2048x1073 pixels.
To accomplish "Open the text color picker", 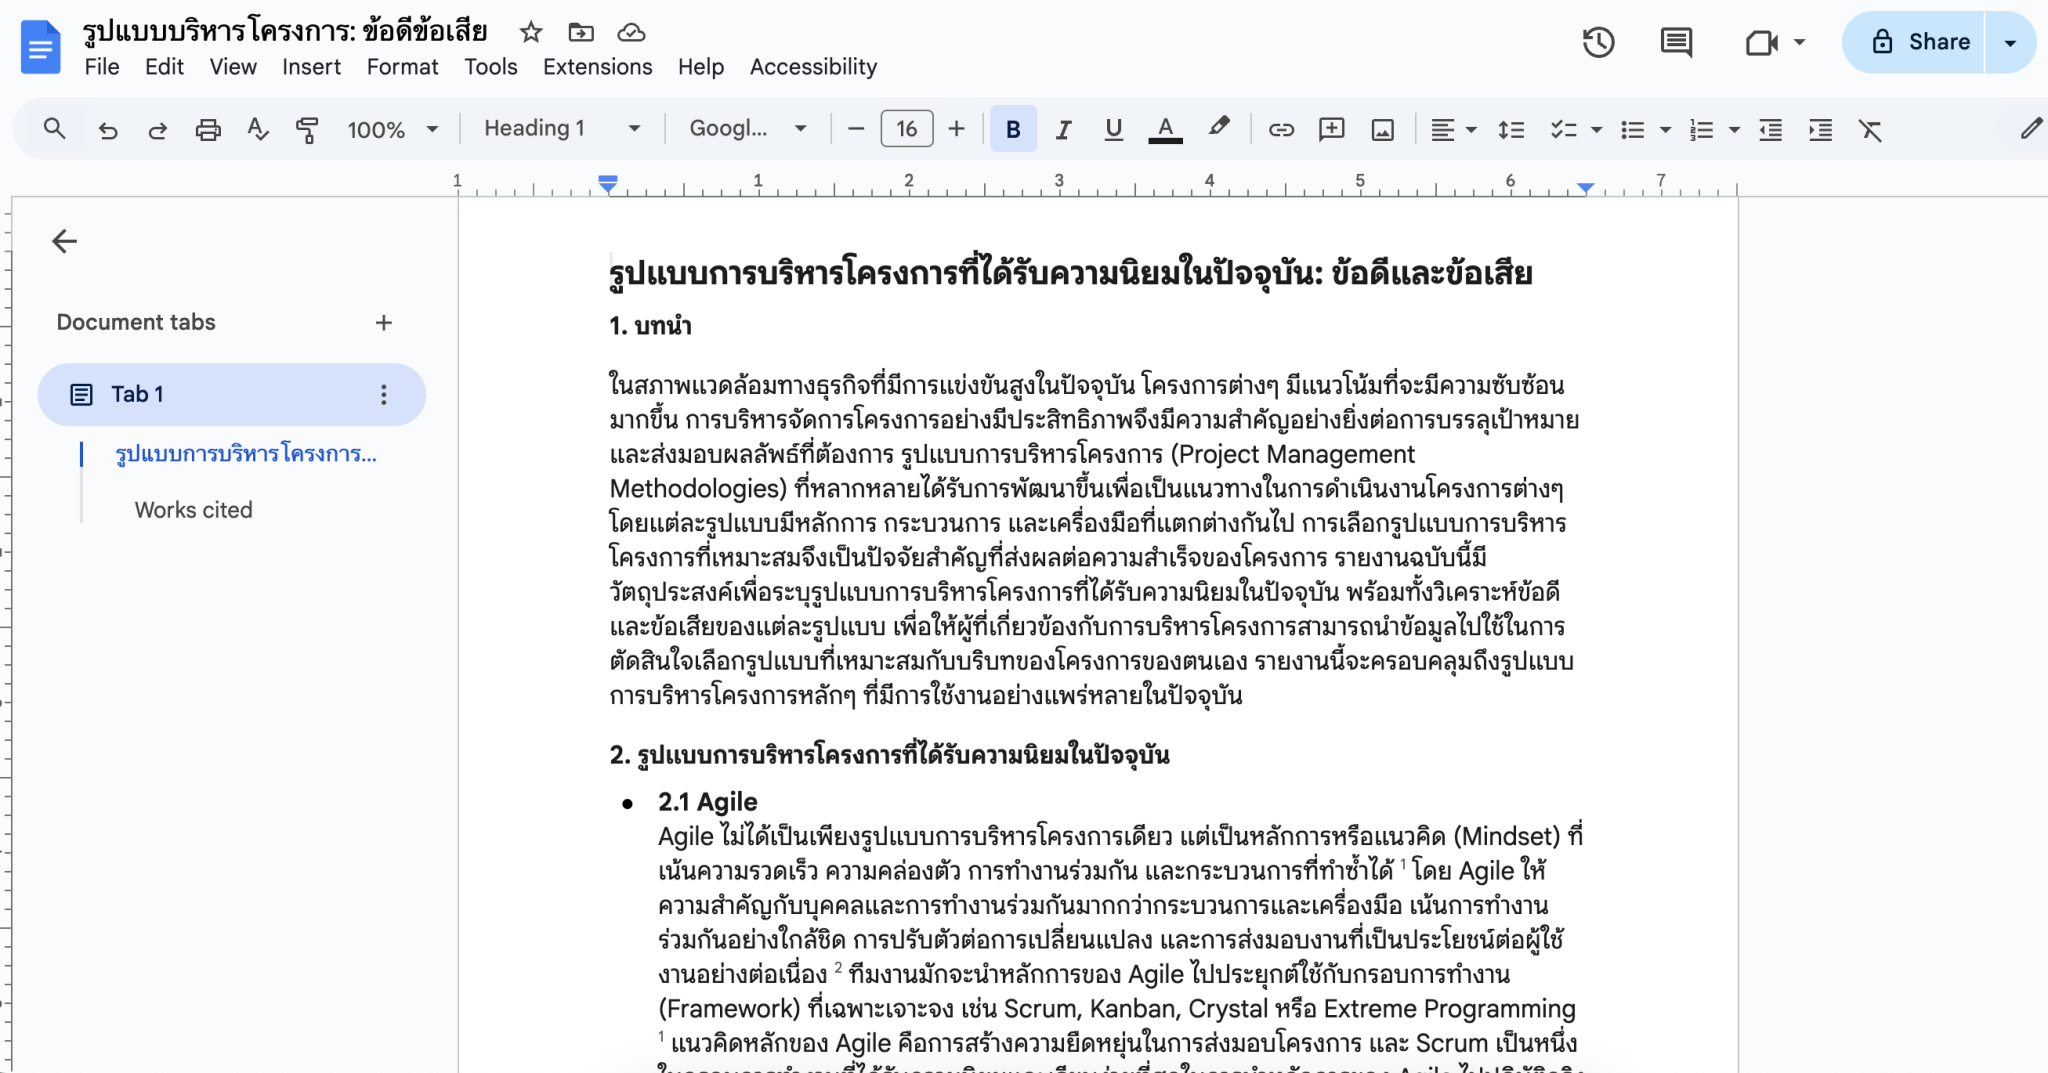I will (1165, 130).
